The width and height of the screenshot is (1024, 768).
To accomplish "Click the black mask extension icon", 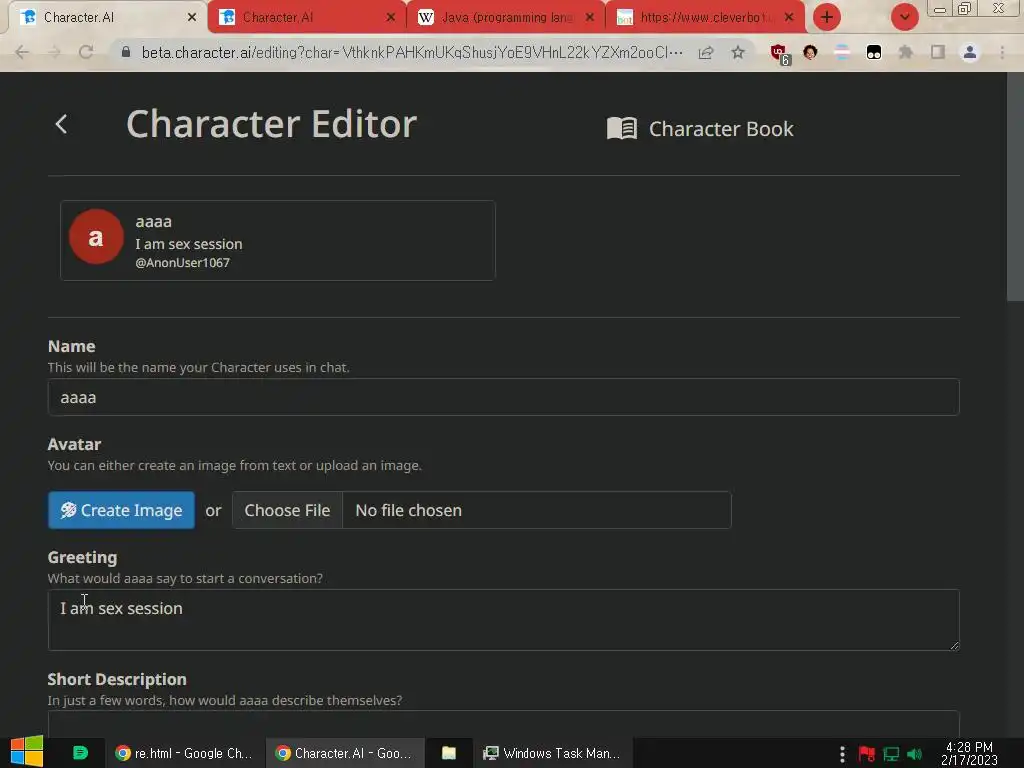I will (874, 52).
